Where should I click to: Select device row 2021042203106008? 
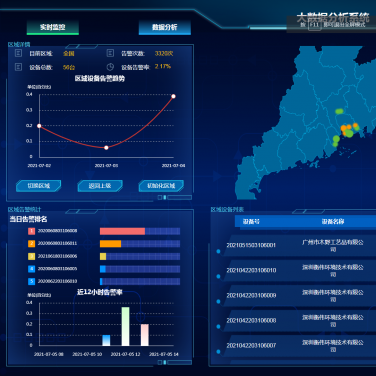click(300, 320)
